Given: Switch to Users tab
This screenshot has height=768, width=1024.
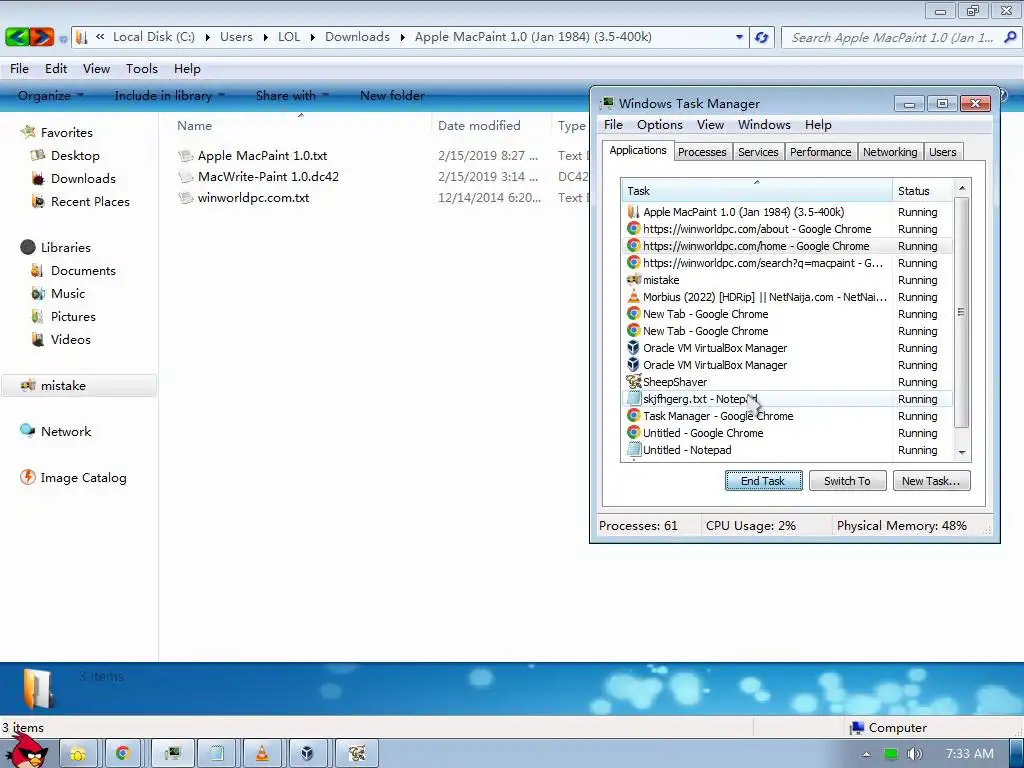Looking at the screenshot, I should point(942,152).
